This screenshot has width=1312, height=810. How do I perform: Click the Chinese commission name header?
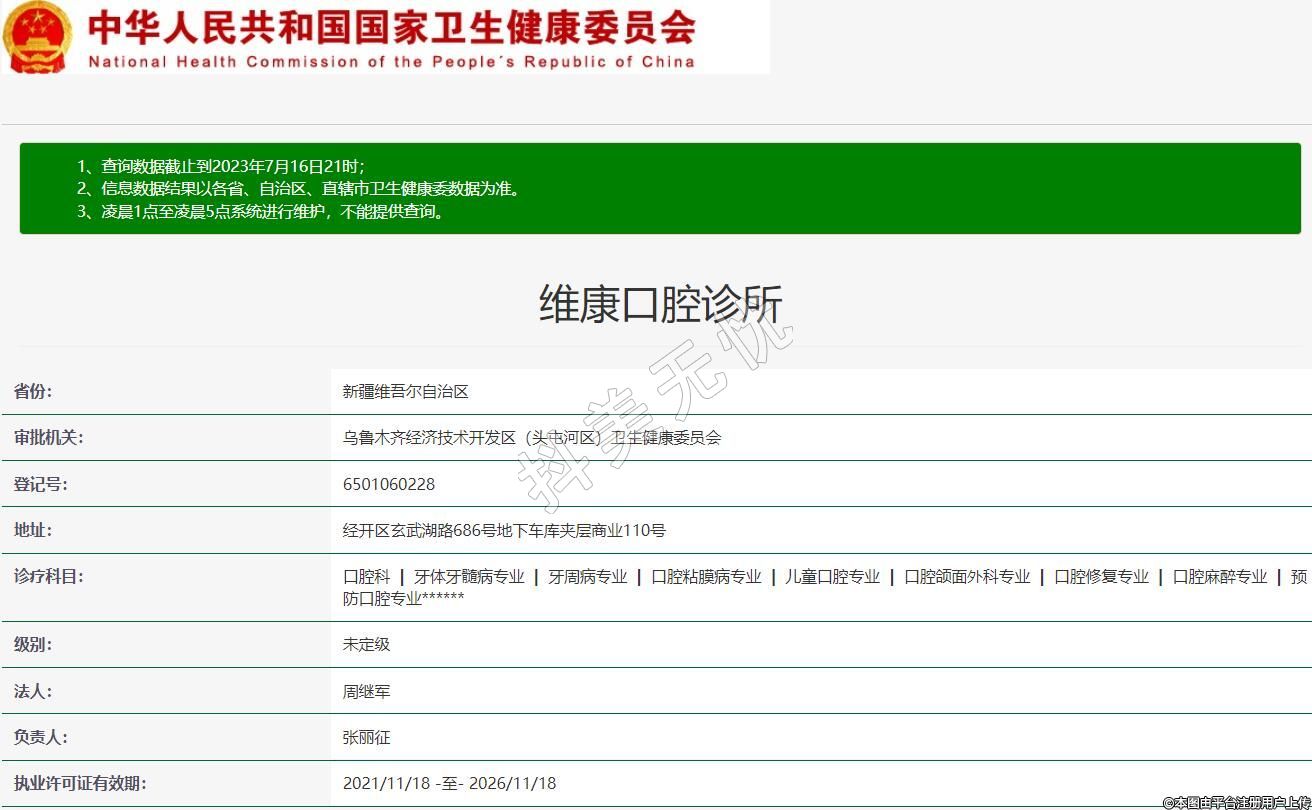tap(390, 27)
